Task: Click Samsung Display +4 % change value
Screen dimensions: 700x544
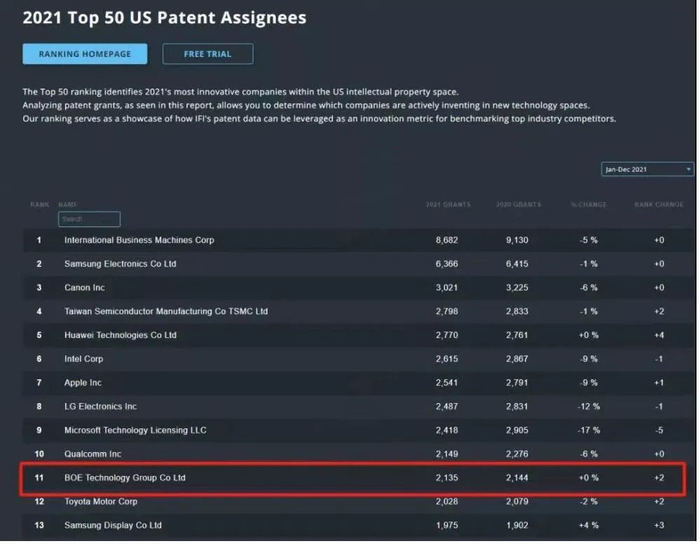Action: 588,525
